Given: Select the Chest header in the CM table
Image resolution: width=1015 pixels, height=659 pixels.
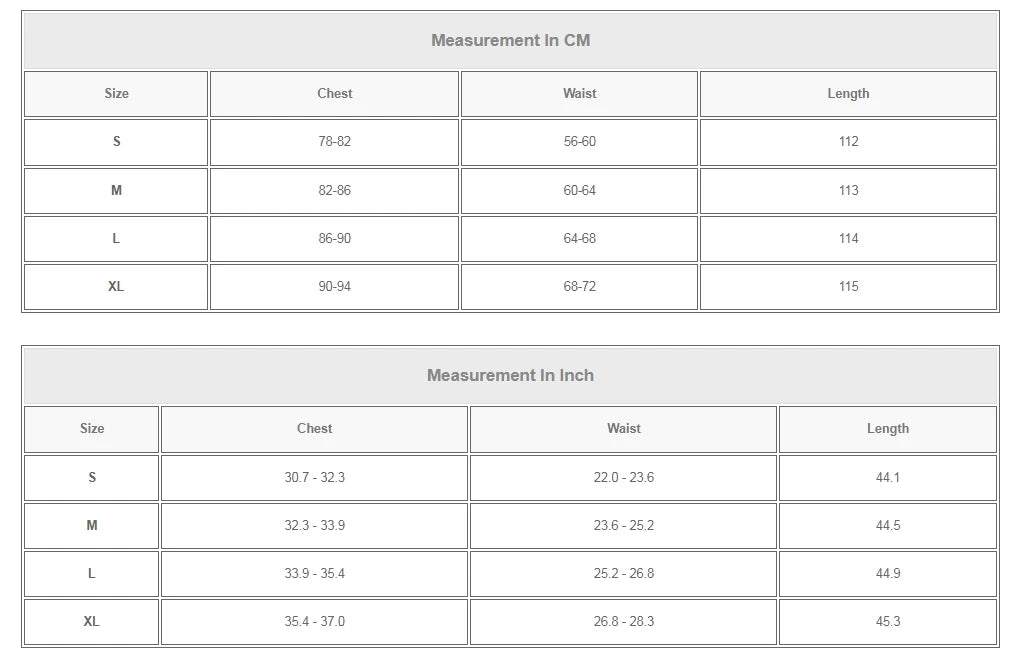Looking at the screenshot, I should pos(335,94).
